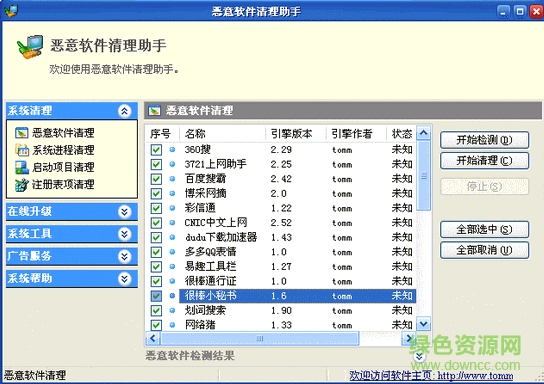The height and width of the screenshot is (384, 544).
Task: Sort the list by the 引擎版本 column header
Action: click(x=296, y=134)
